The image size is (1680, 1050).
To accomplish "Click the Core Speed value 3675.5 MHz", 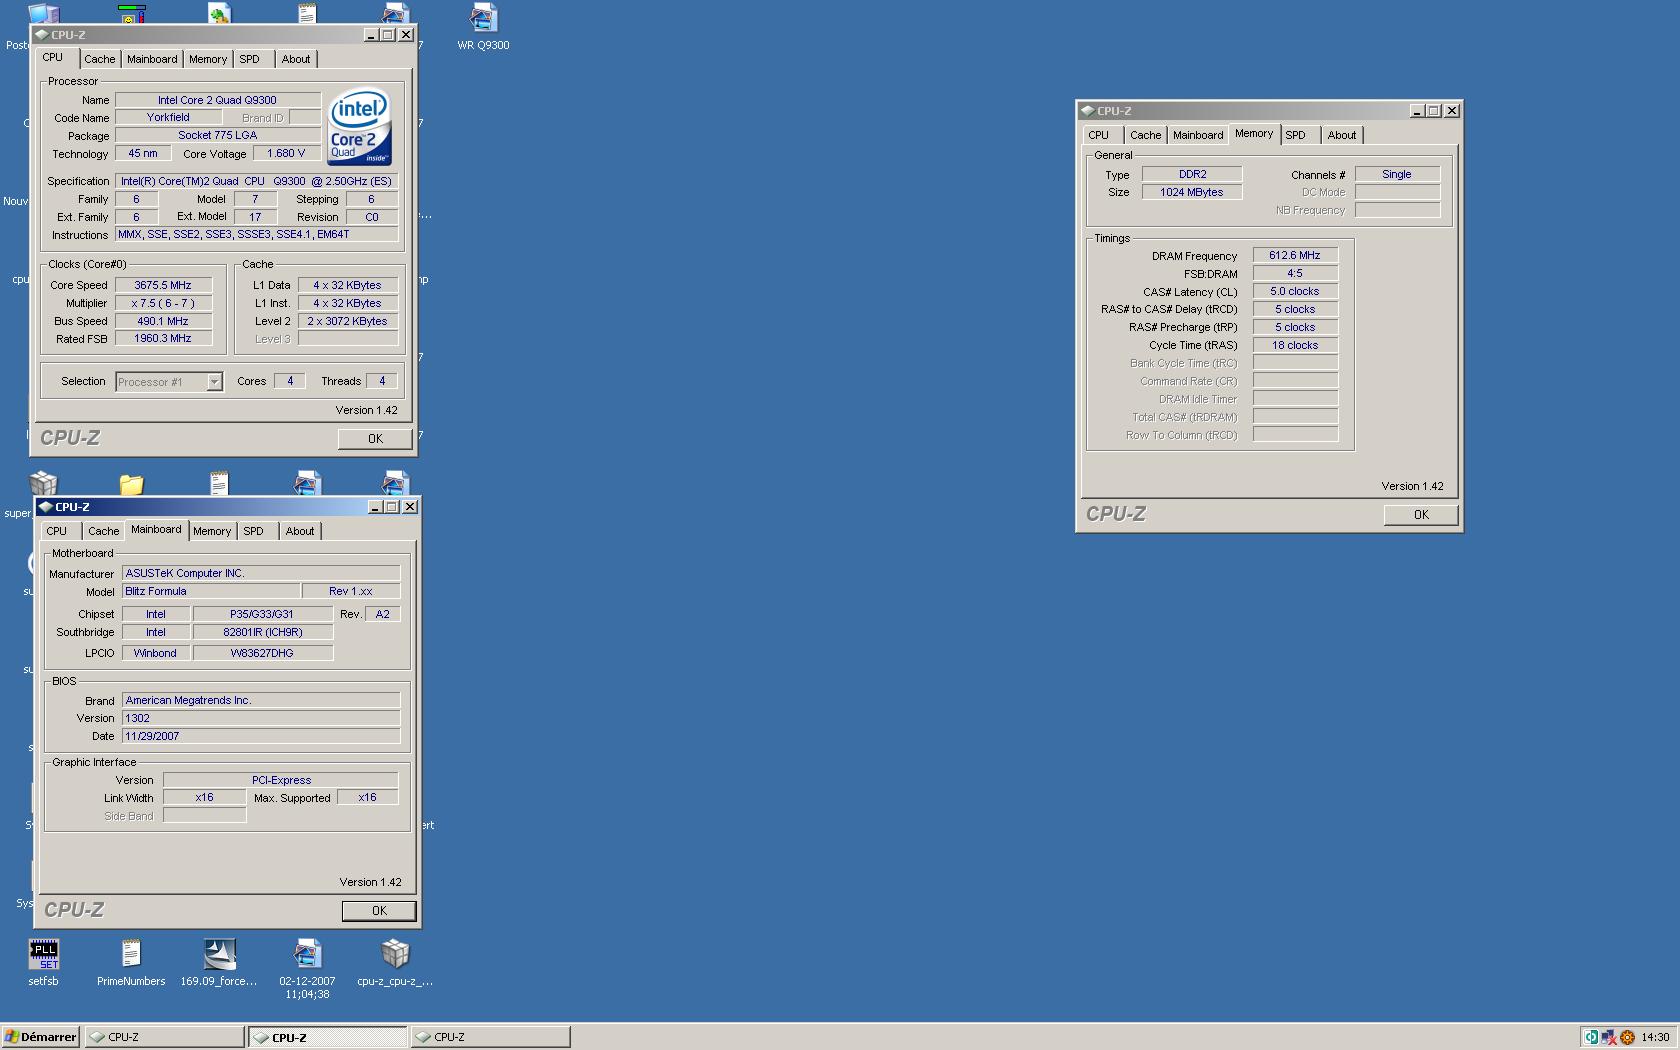I will pyautogui.click(x=163, y=285).
